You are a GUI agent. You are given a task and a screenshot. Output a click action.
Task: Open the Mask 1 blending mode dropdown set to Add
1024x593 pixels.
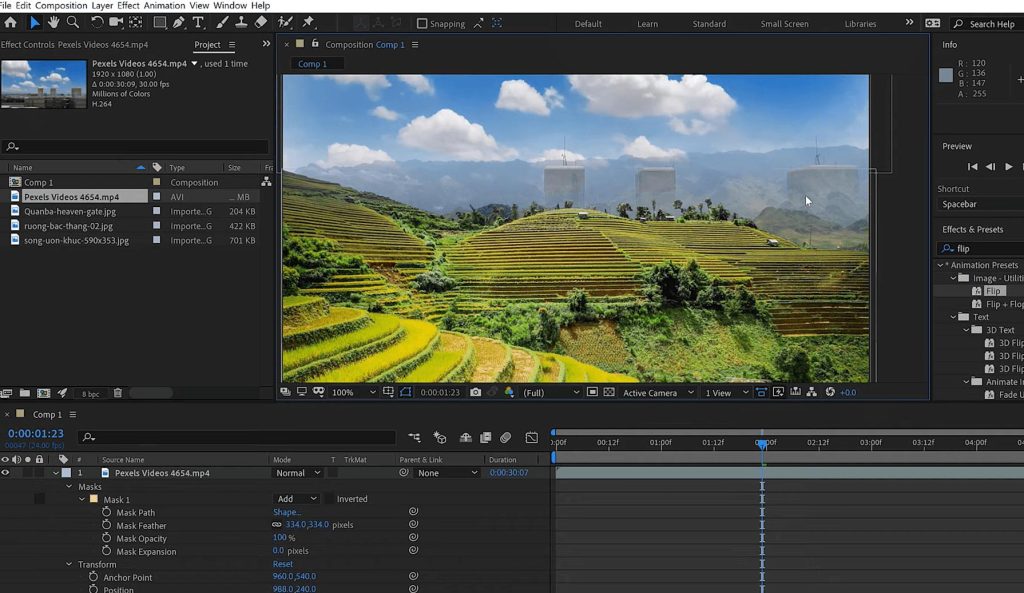296,499
